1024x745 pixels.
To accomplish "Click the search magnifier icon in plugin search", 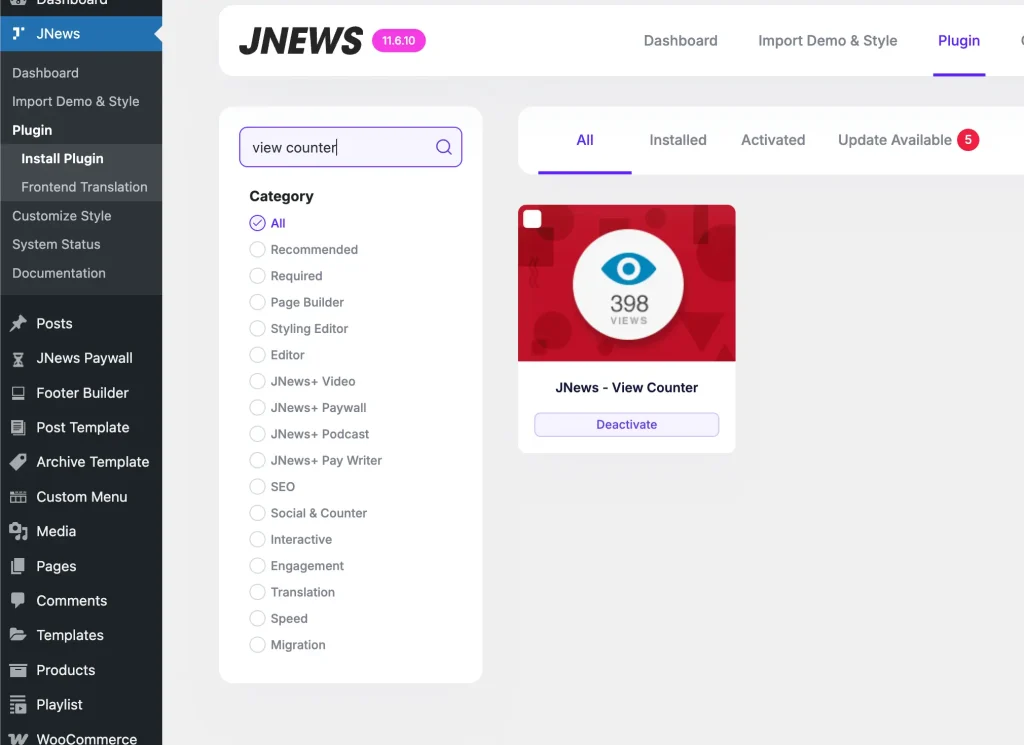I will tap(444, 147).
